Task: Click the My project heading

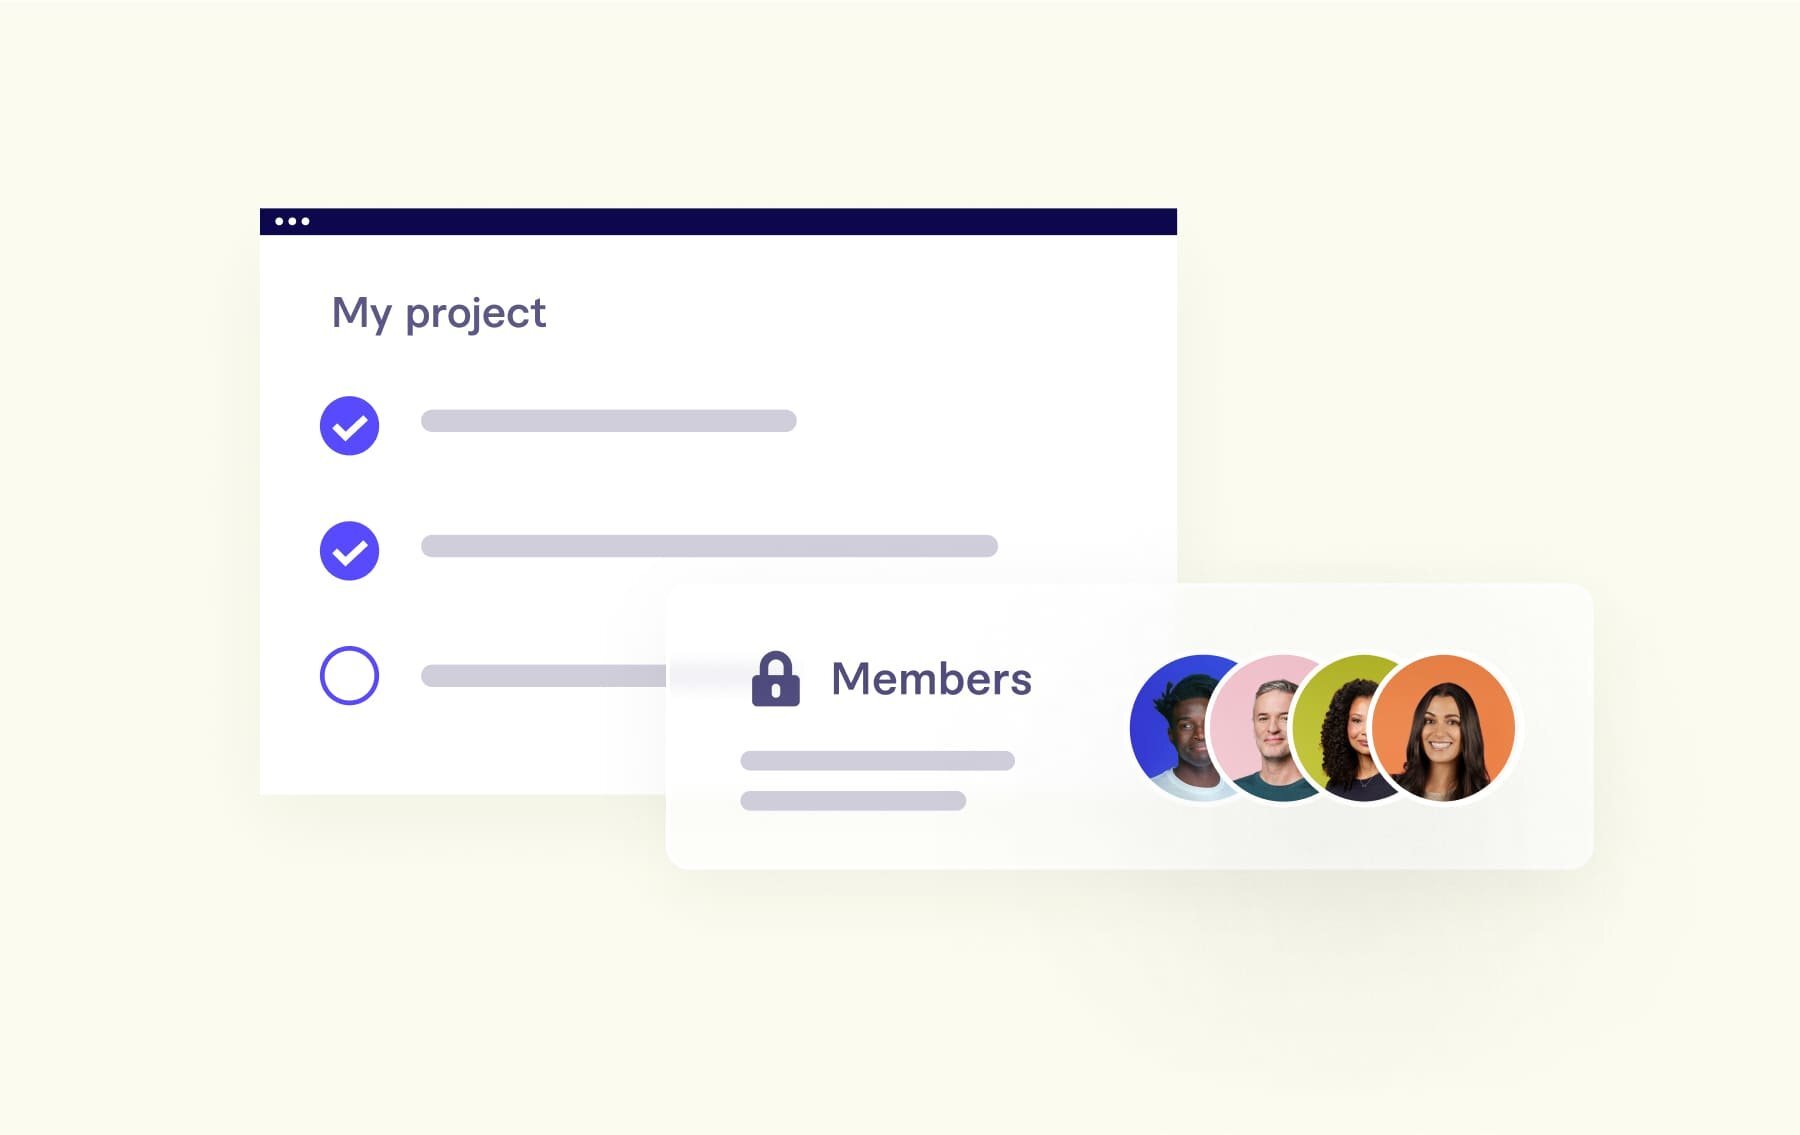Action: 439,313
